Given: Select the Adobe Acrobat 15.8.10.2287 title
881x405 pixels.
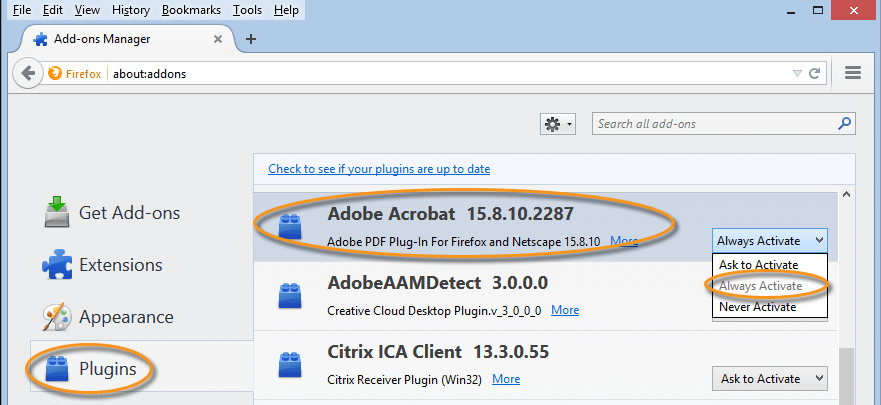Looking at the screenshot, I should point(451,214).
